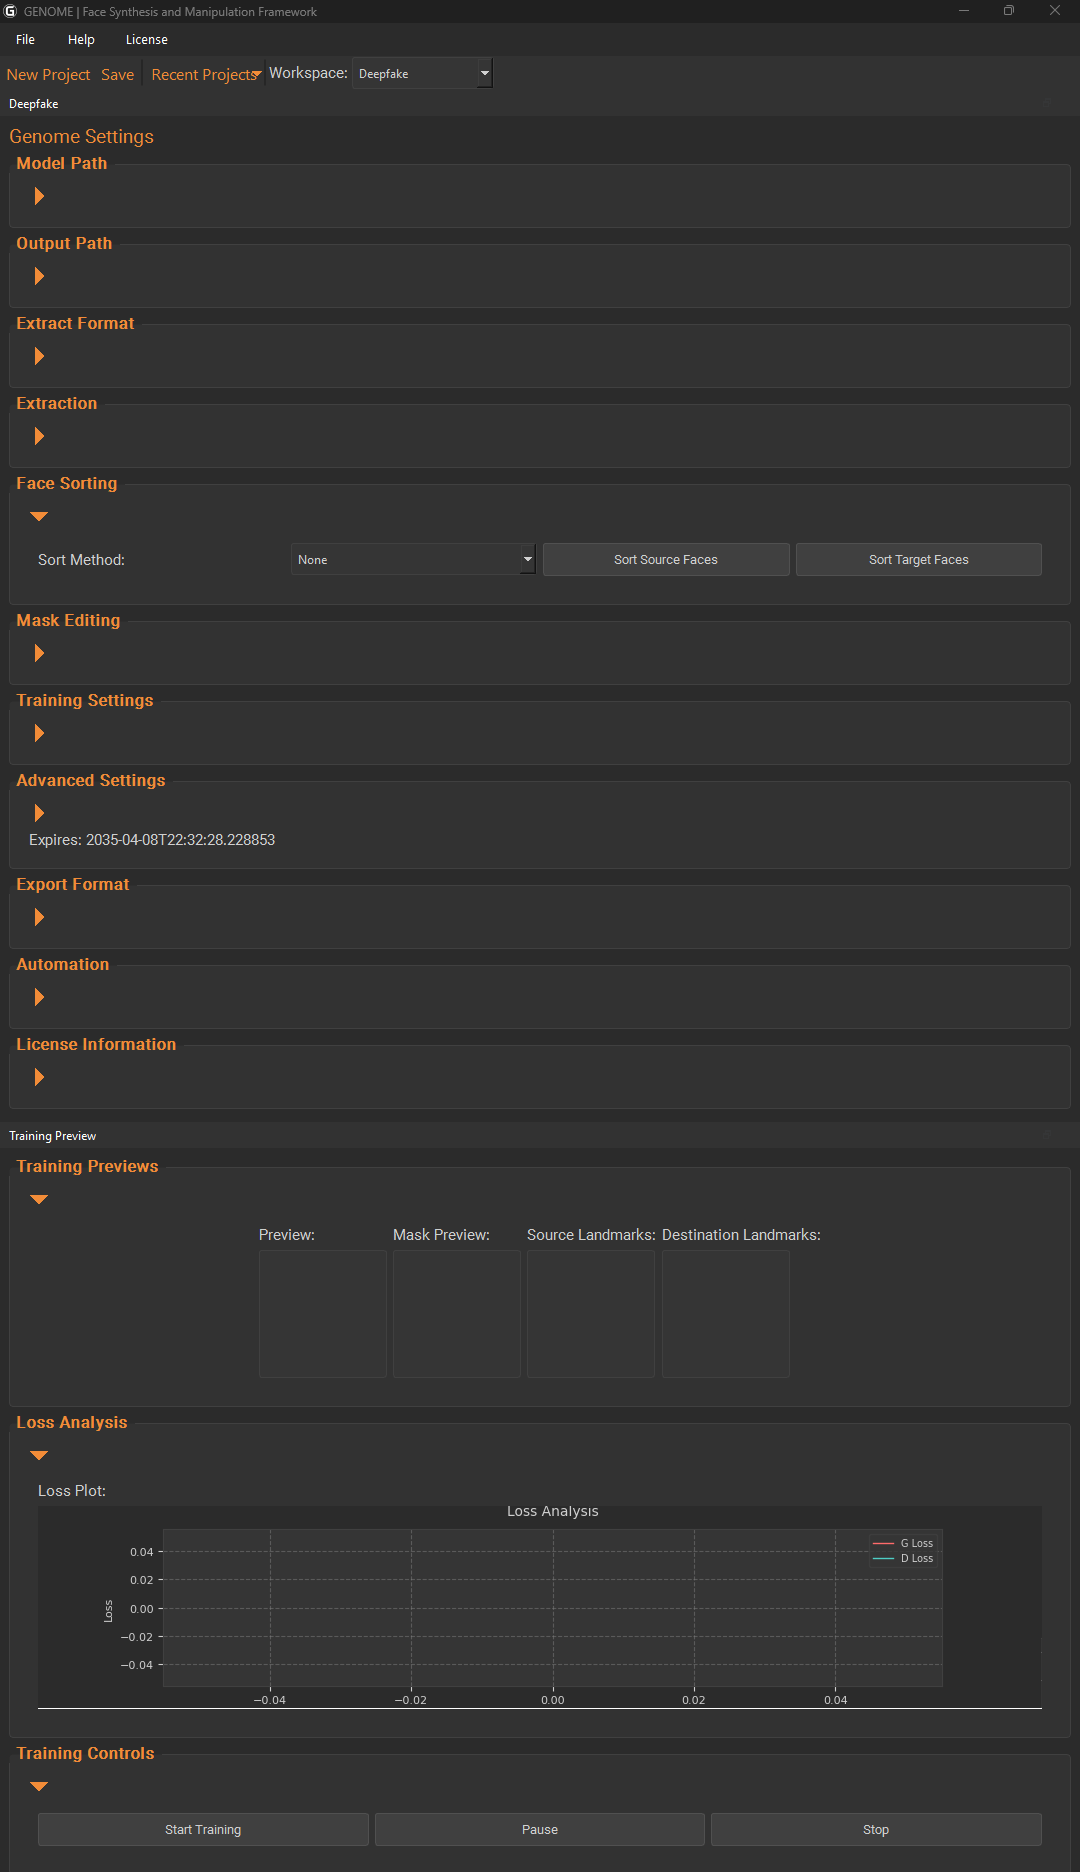Open the Sort Method dropdown
This screenshot has width=1080, height=1872.
pyautogui.click(x=413, y=560)
